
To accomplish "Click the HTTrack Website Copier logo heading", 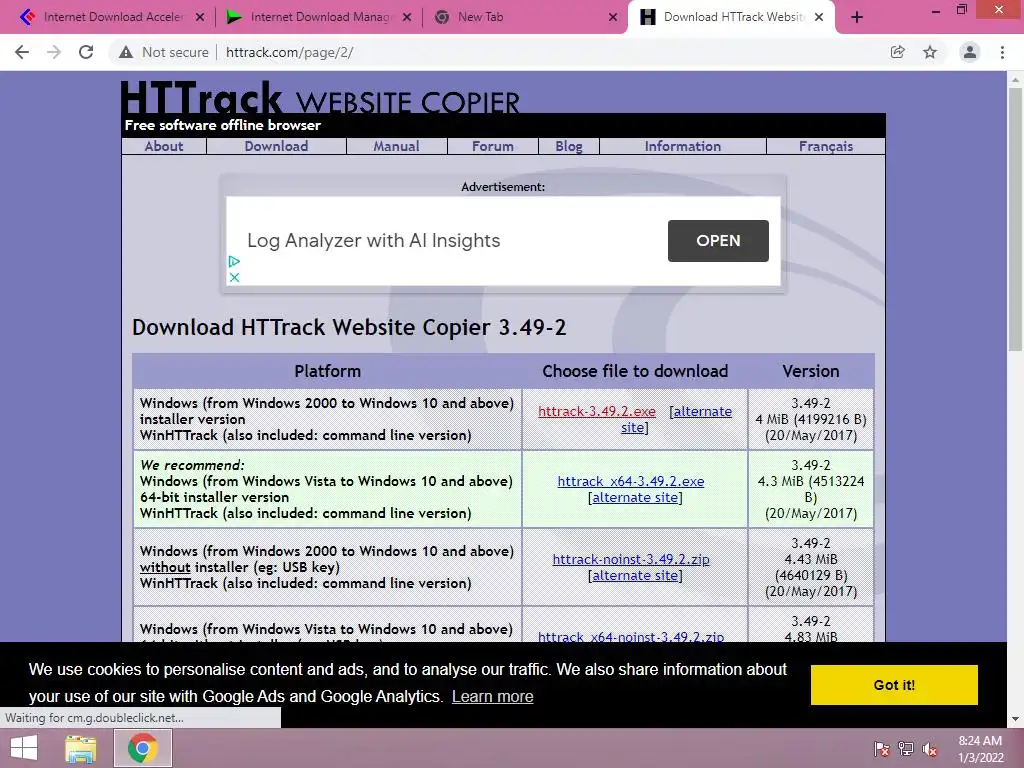I will click(x=320, y=97).
